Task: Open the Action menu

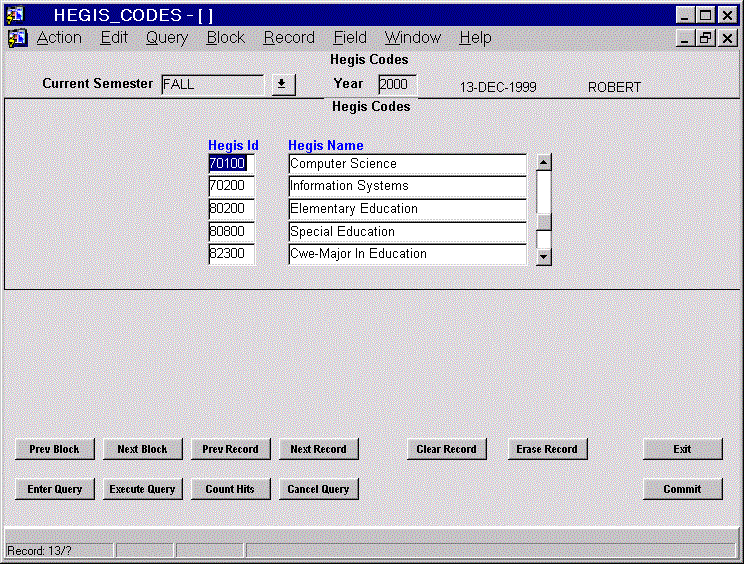Action: [59, 38]
